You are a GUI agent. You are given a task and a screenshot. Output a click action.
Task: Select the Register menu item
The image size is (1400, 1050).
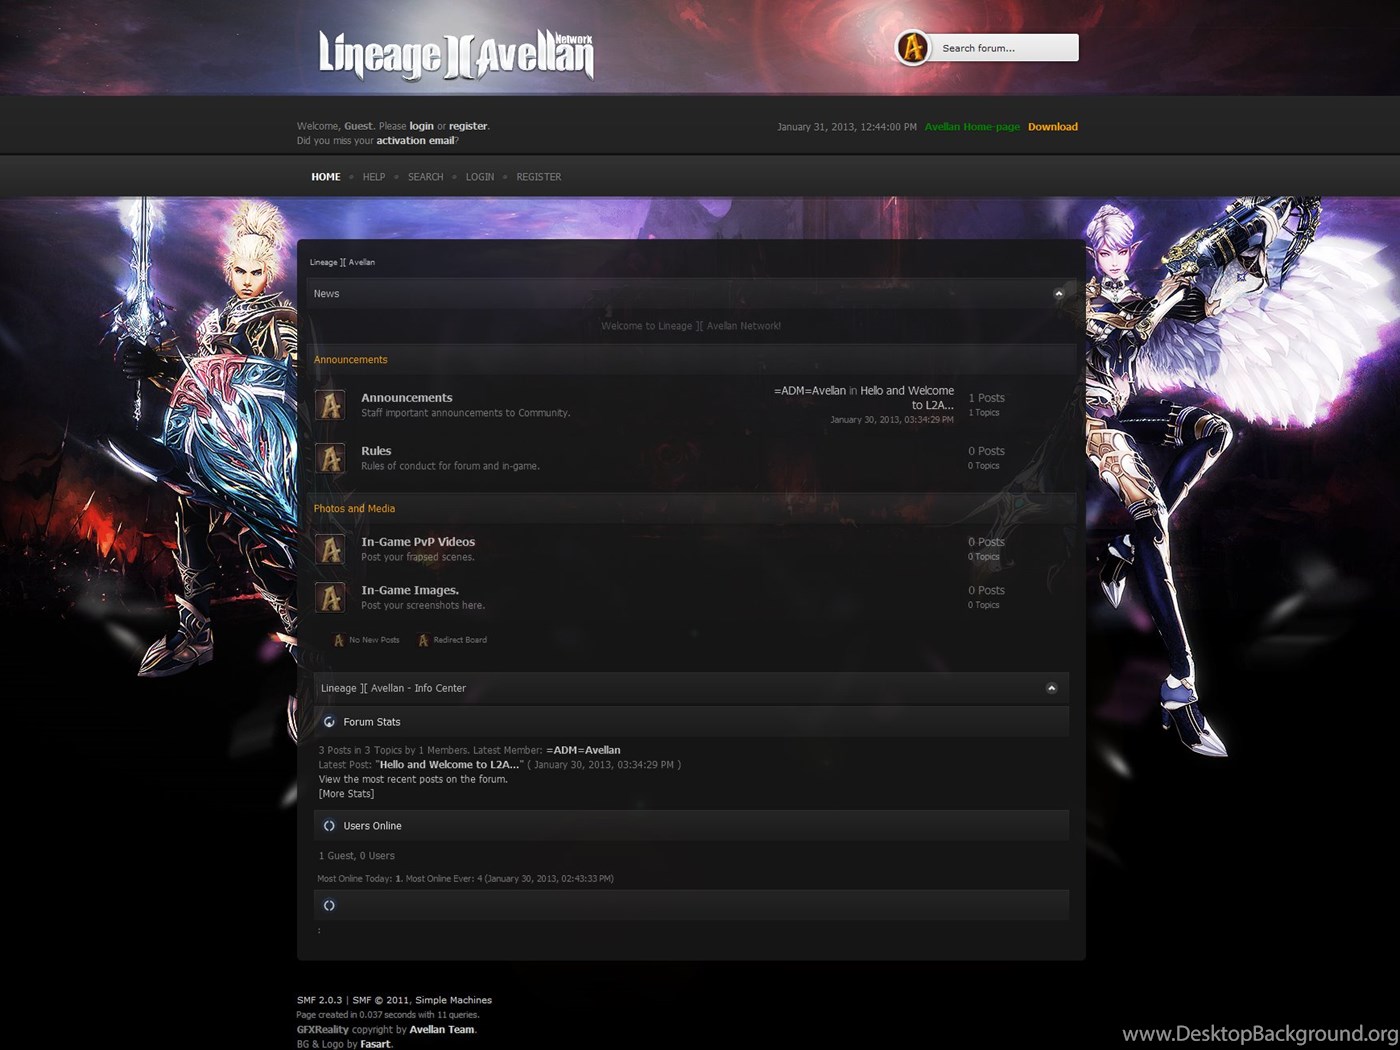[538, 177]
